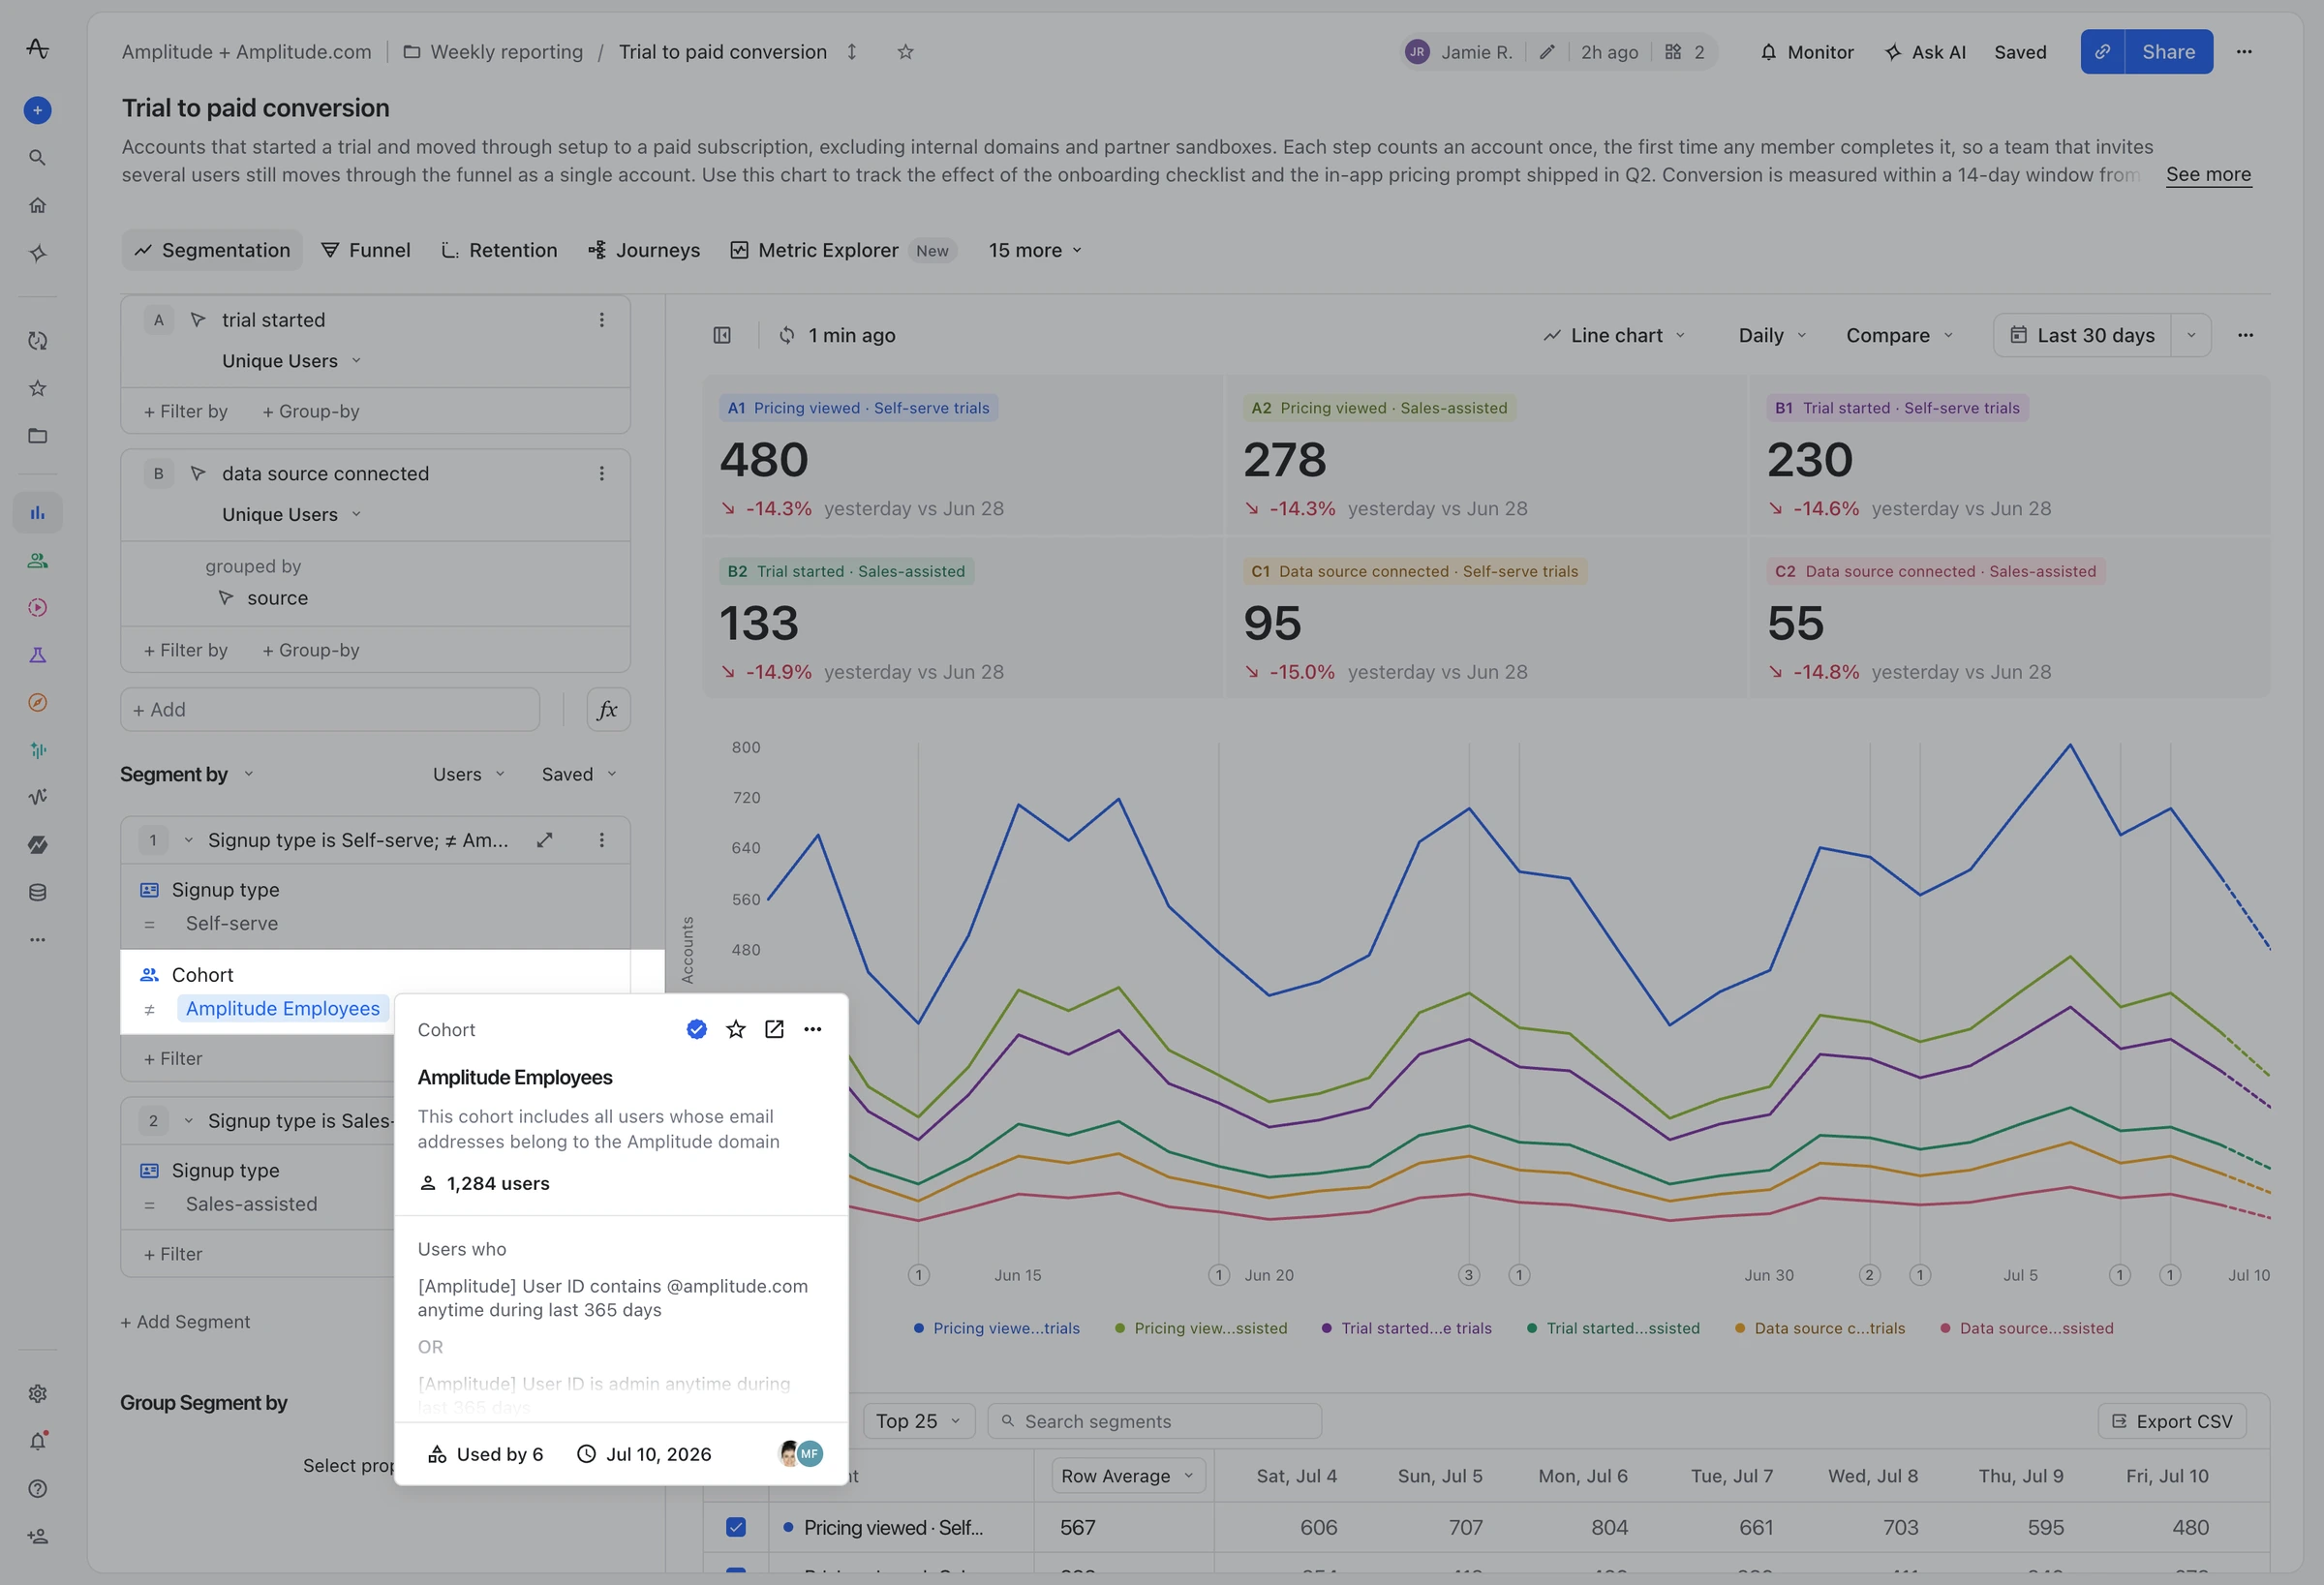The image size is (2324, 1585).
Task: Click the favorite star beside the chart title
Action: [905, 52]
